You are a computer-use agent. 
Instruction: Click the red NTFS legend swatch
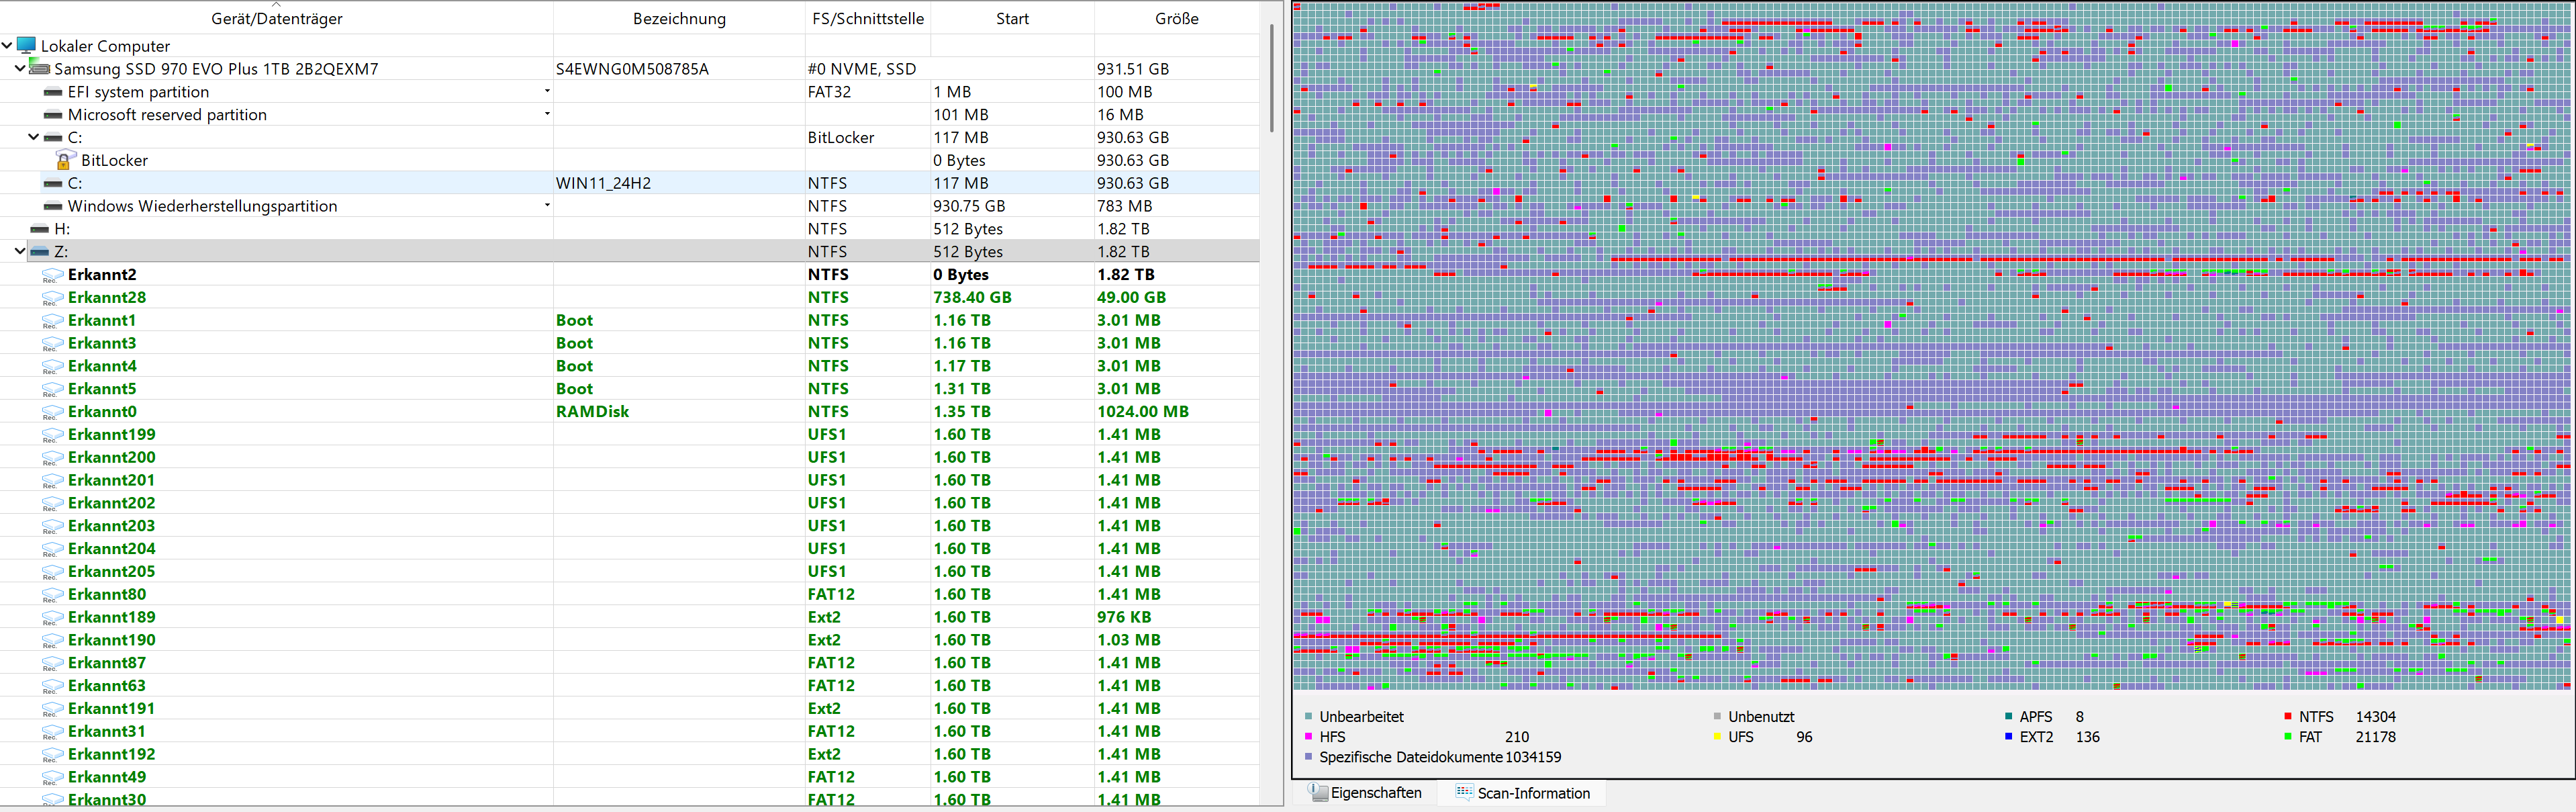(x=2287, y=717)
